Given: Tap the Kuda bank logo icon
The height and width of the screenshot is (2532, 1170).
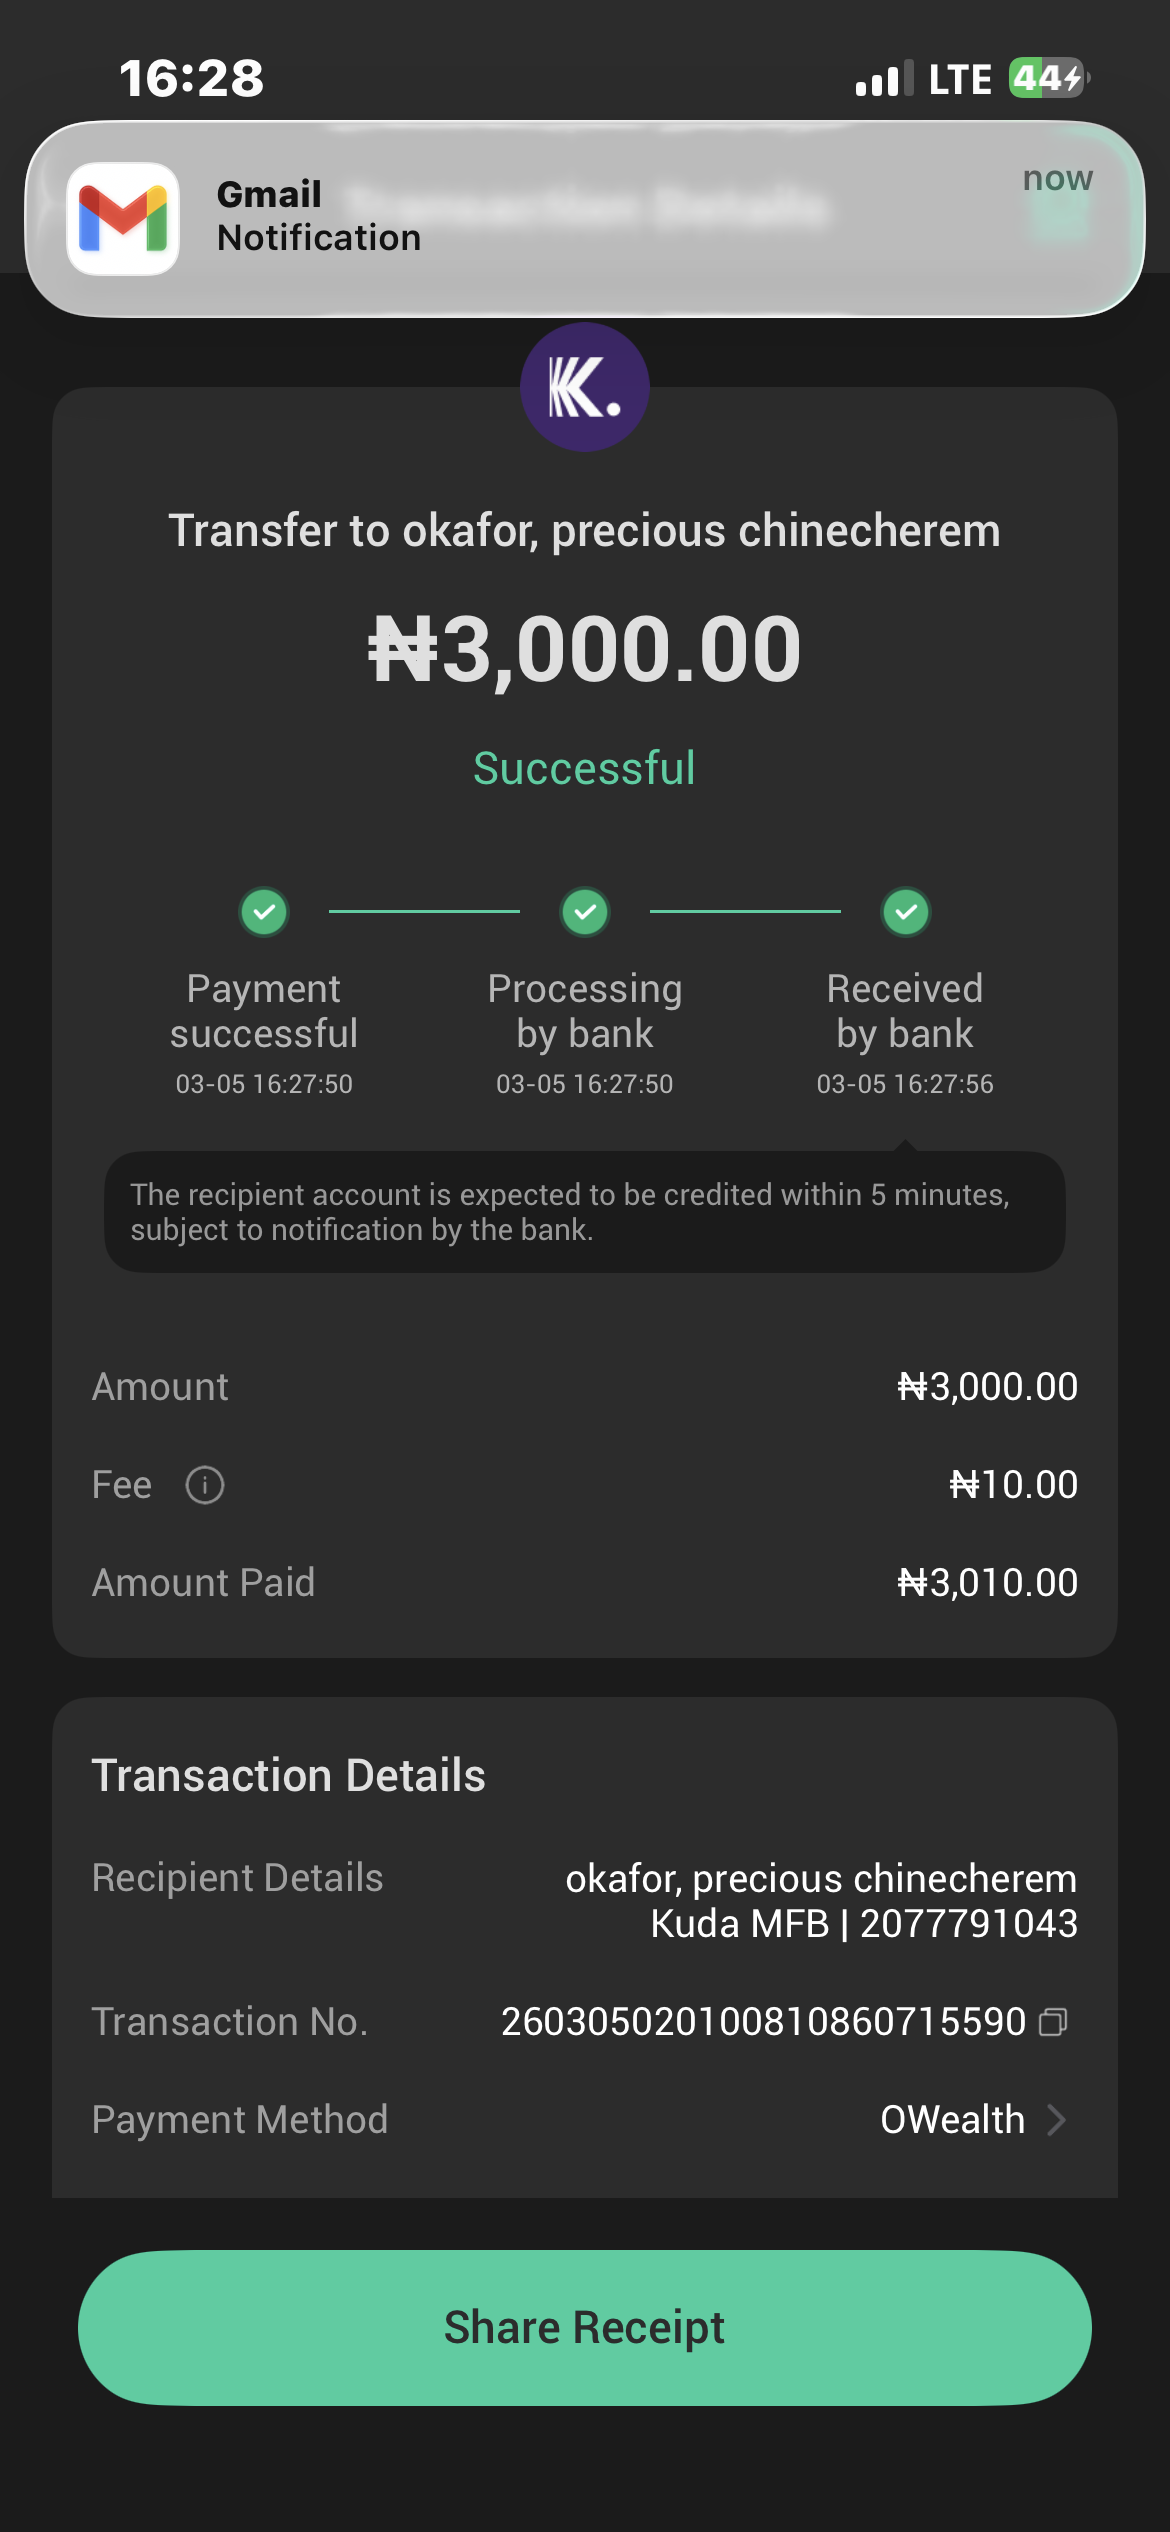Looking at the screenshot, I should (585, 387).
